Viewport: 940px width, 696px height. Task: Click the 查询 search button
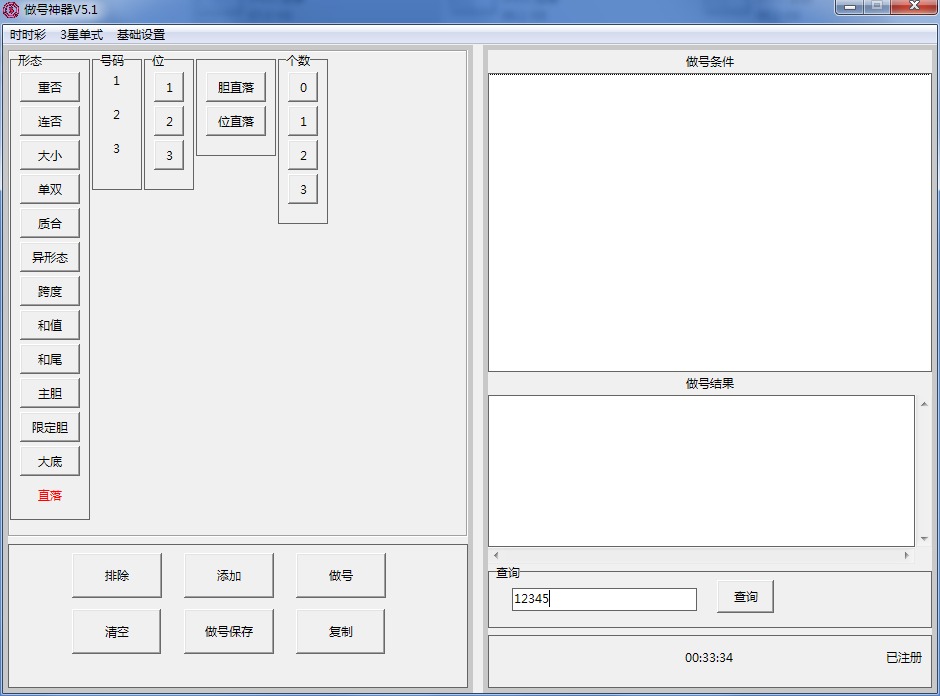click(745, 597)
